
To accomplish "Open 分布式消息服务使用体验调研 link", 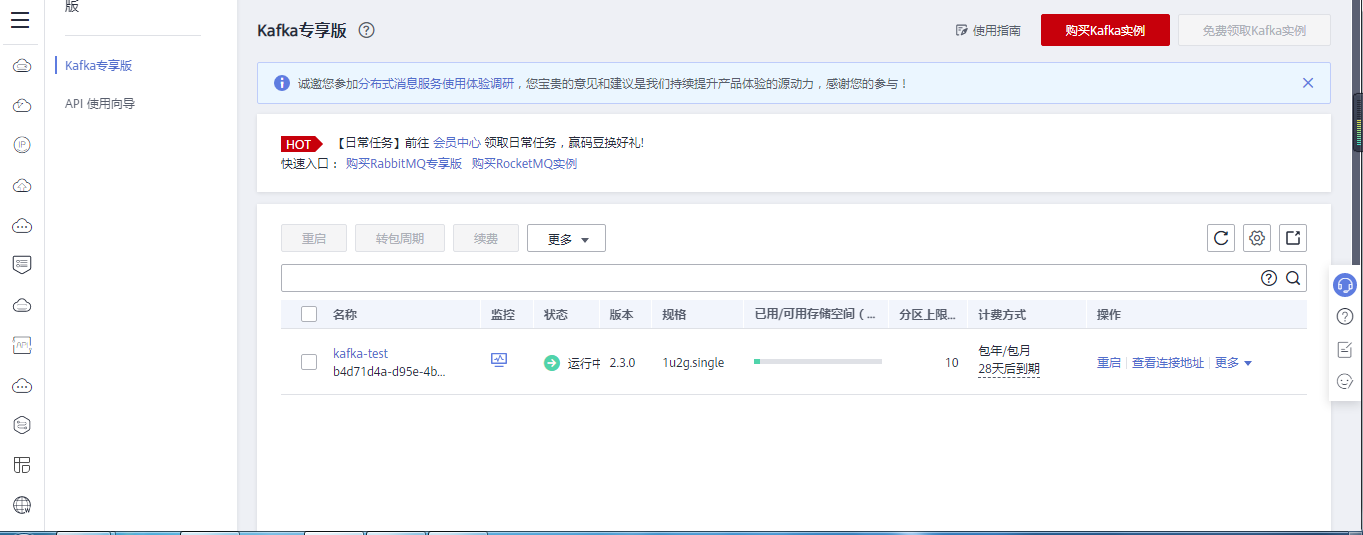I will pos(437,84).
